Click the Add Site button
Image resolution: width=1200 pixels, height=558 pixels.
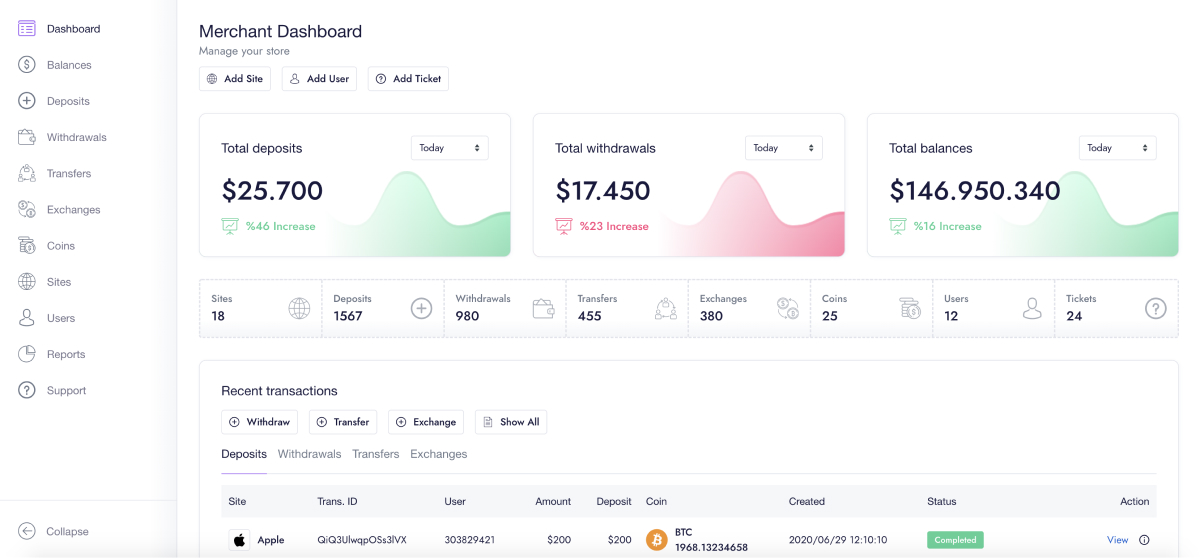235,79
